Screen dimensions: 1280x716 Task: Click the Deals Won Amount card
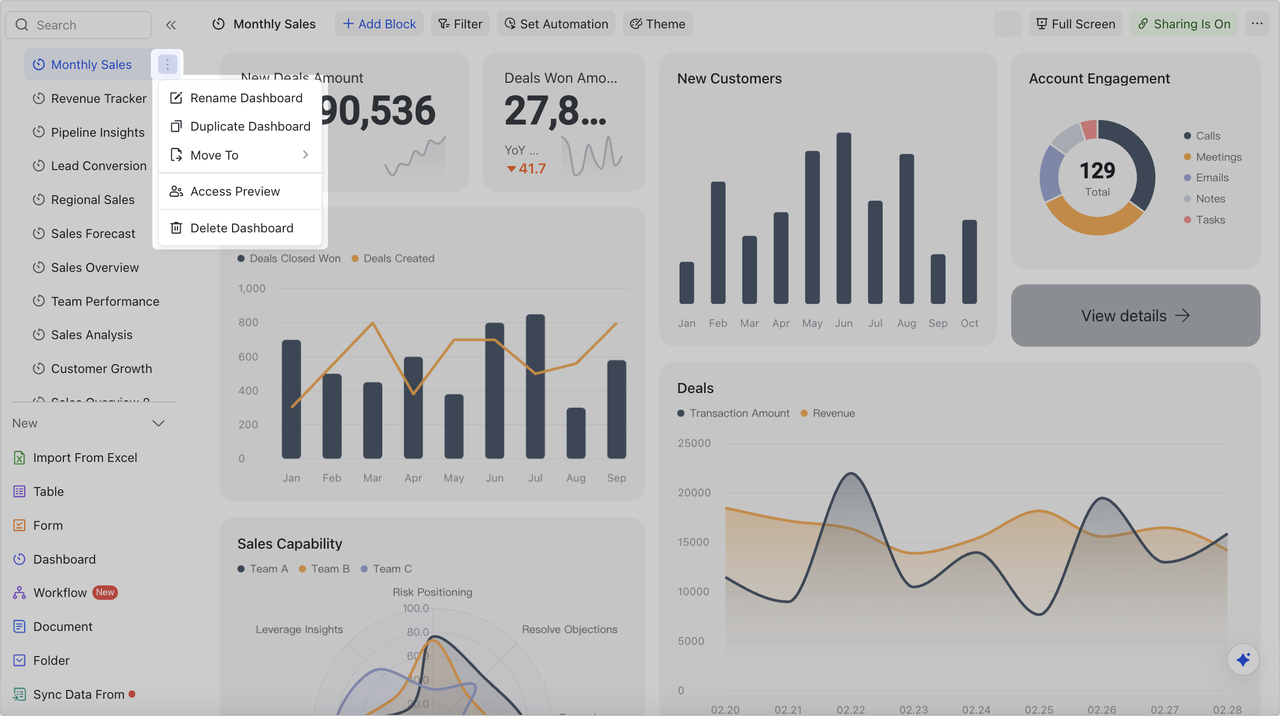point(564,122)
